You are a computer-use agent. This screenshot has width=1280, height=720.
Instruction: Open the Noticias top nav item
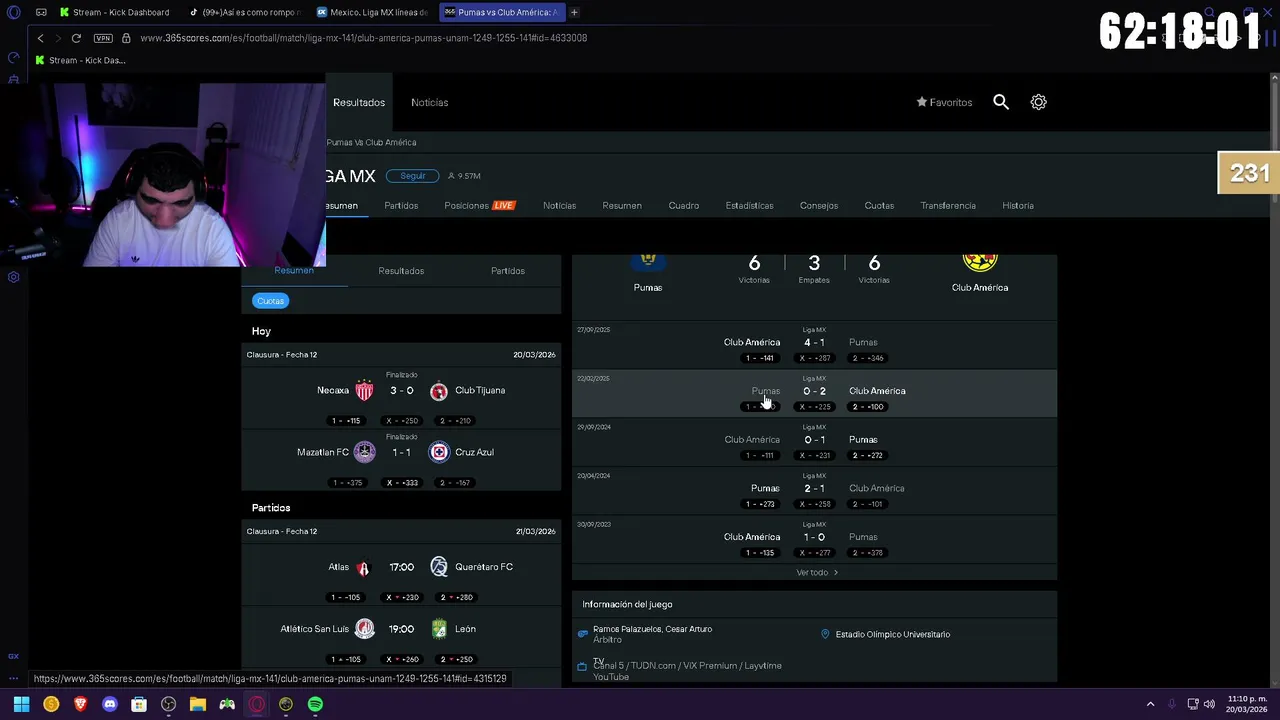[429, 102]
